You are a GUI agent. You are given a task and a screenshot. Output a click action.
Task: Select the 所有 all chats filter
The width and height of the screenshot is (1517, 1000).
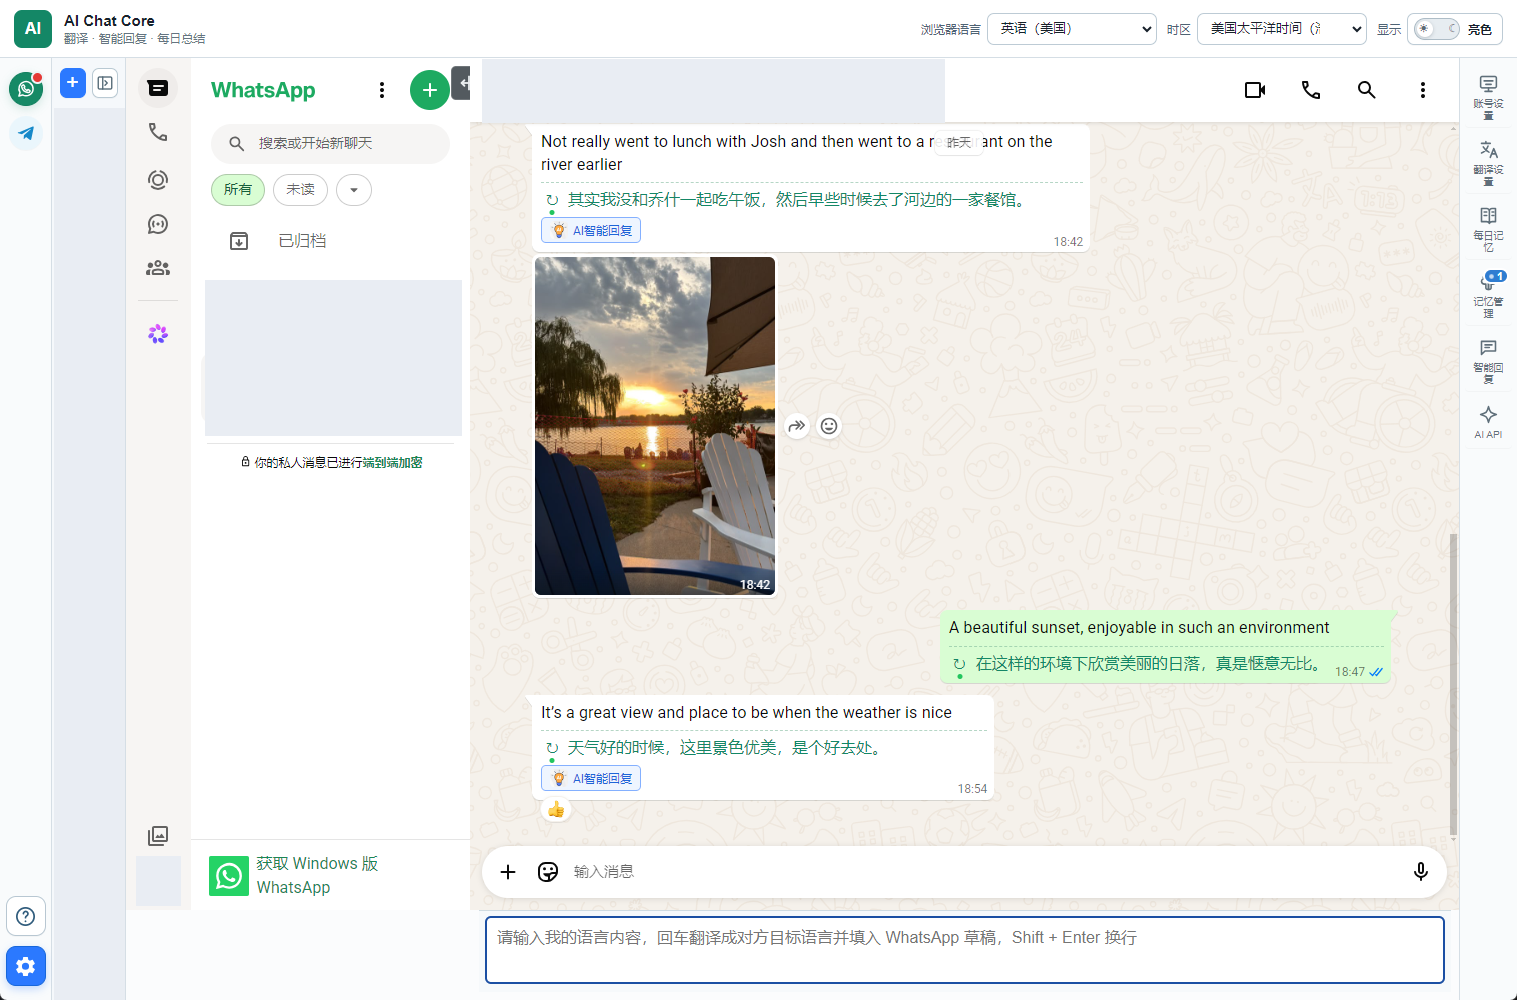[x=238, y=190]
